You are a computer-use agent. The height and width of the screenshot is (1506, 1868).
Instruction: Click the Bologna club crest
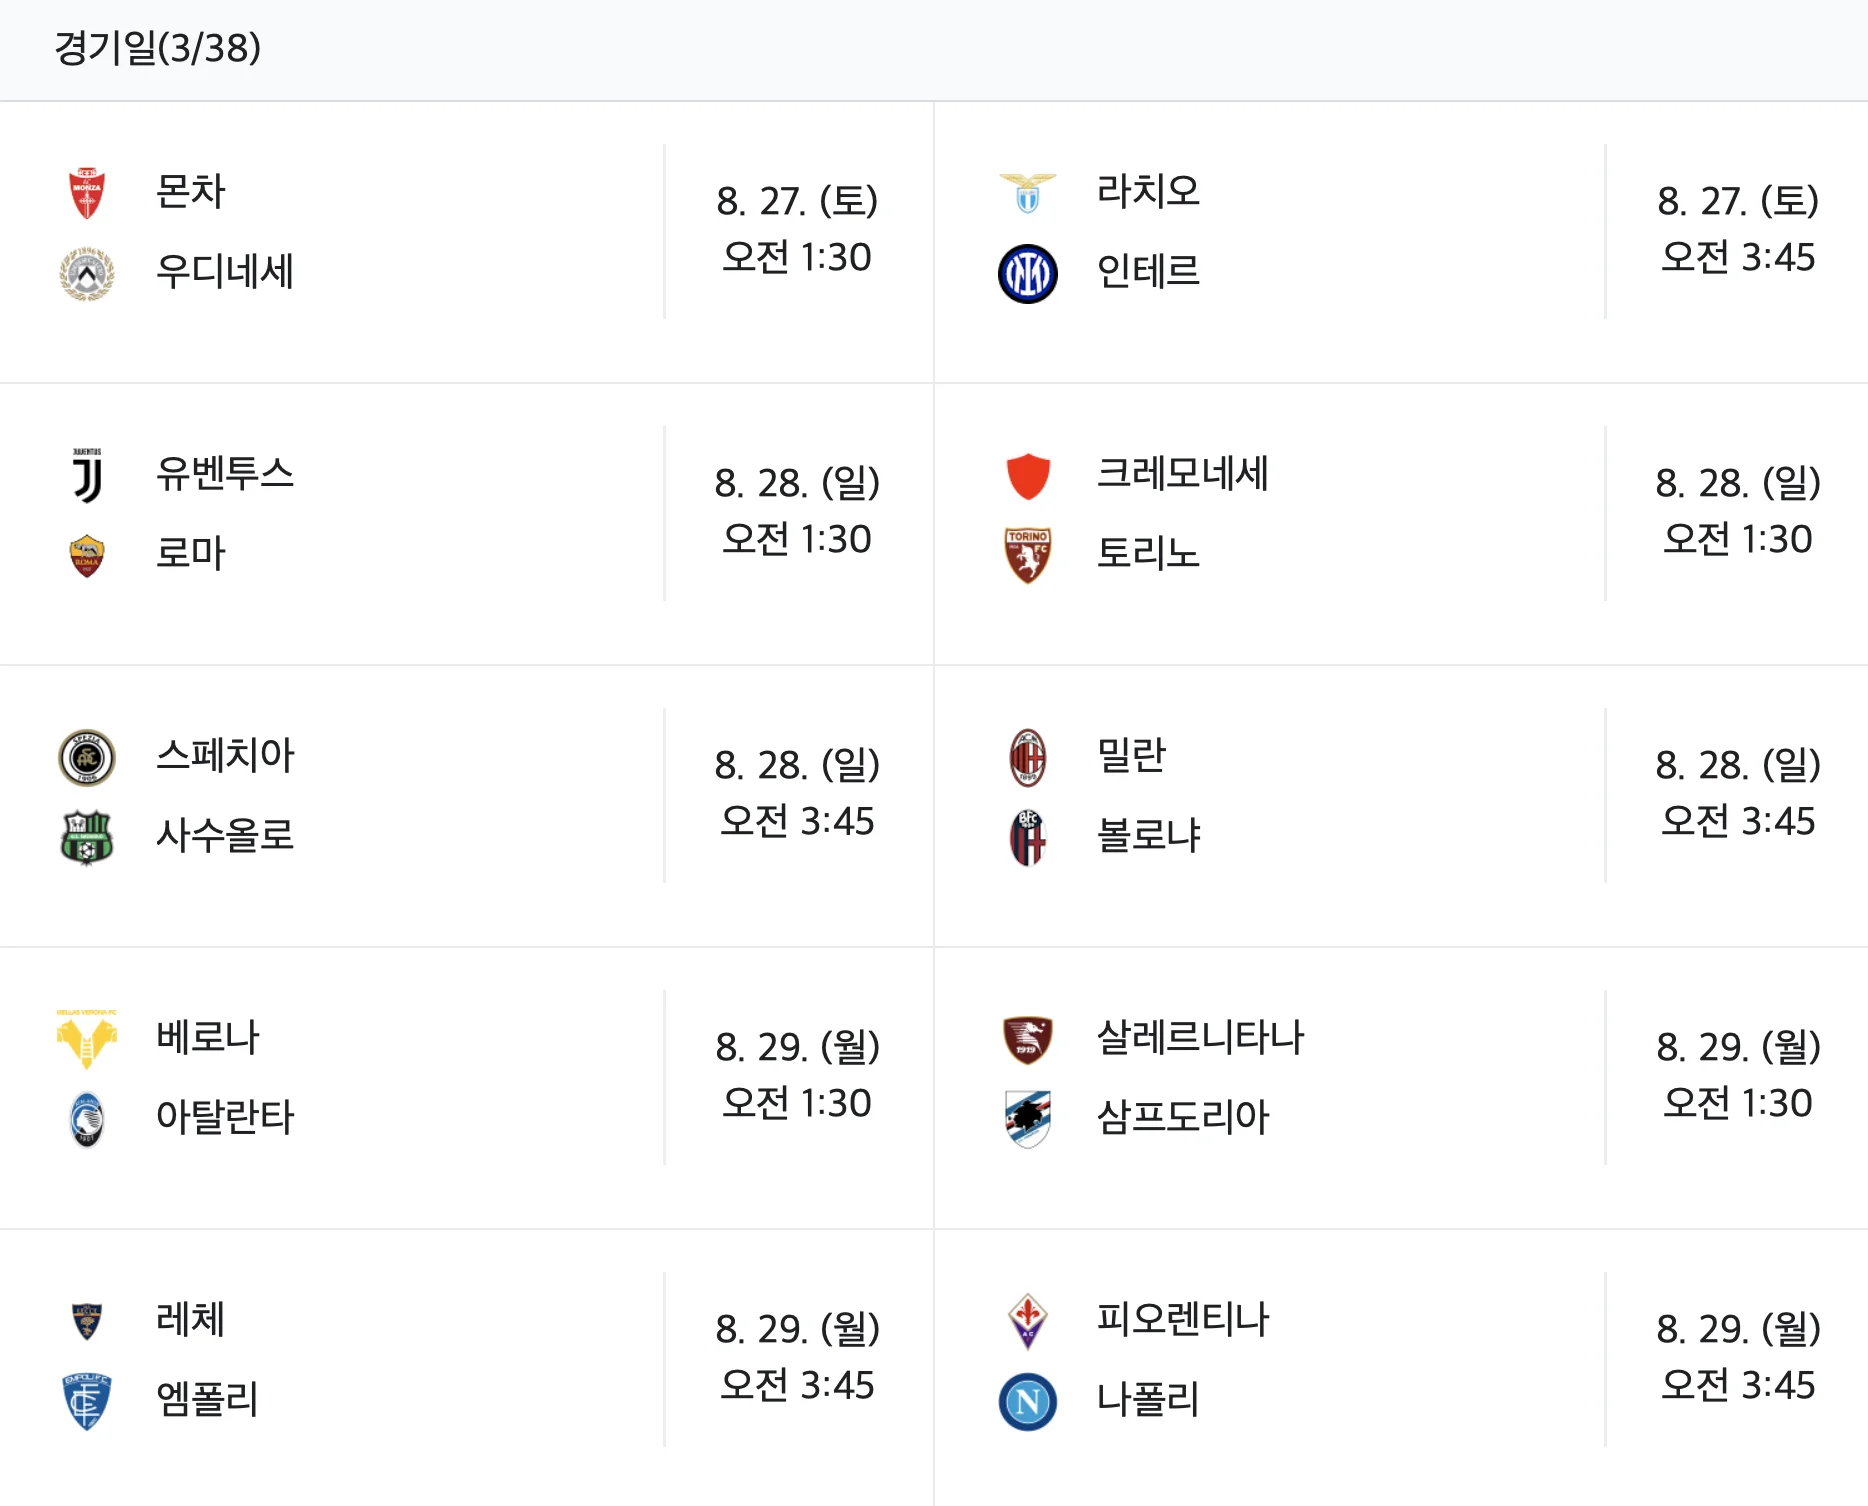1026,838
